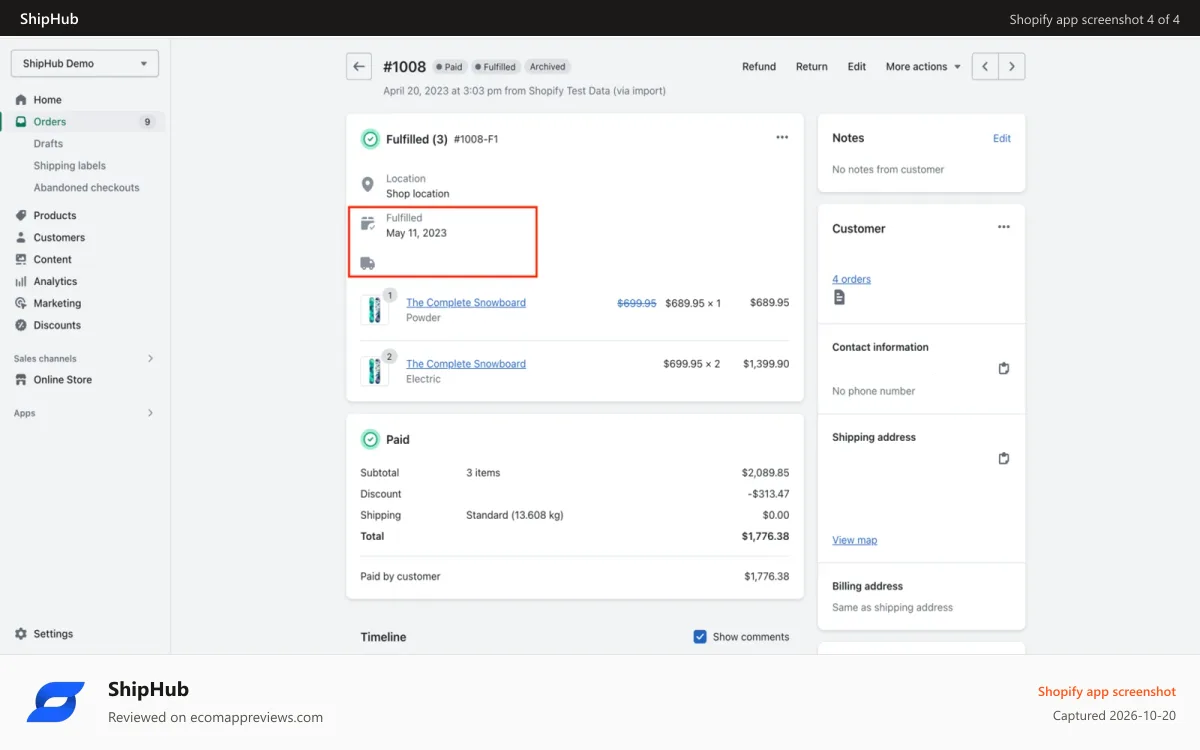Open Shipping labels in the sidebar

coord(70,166)
